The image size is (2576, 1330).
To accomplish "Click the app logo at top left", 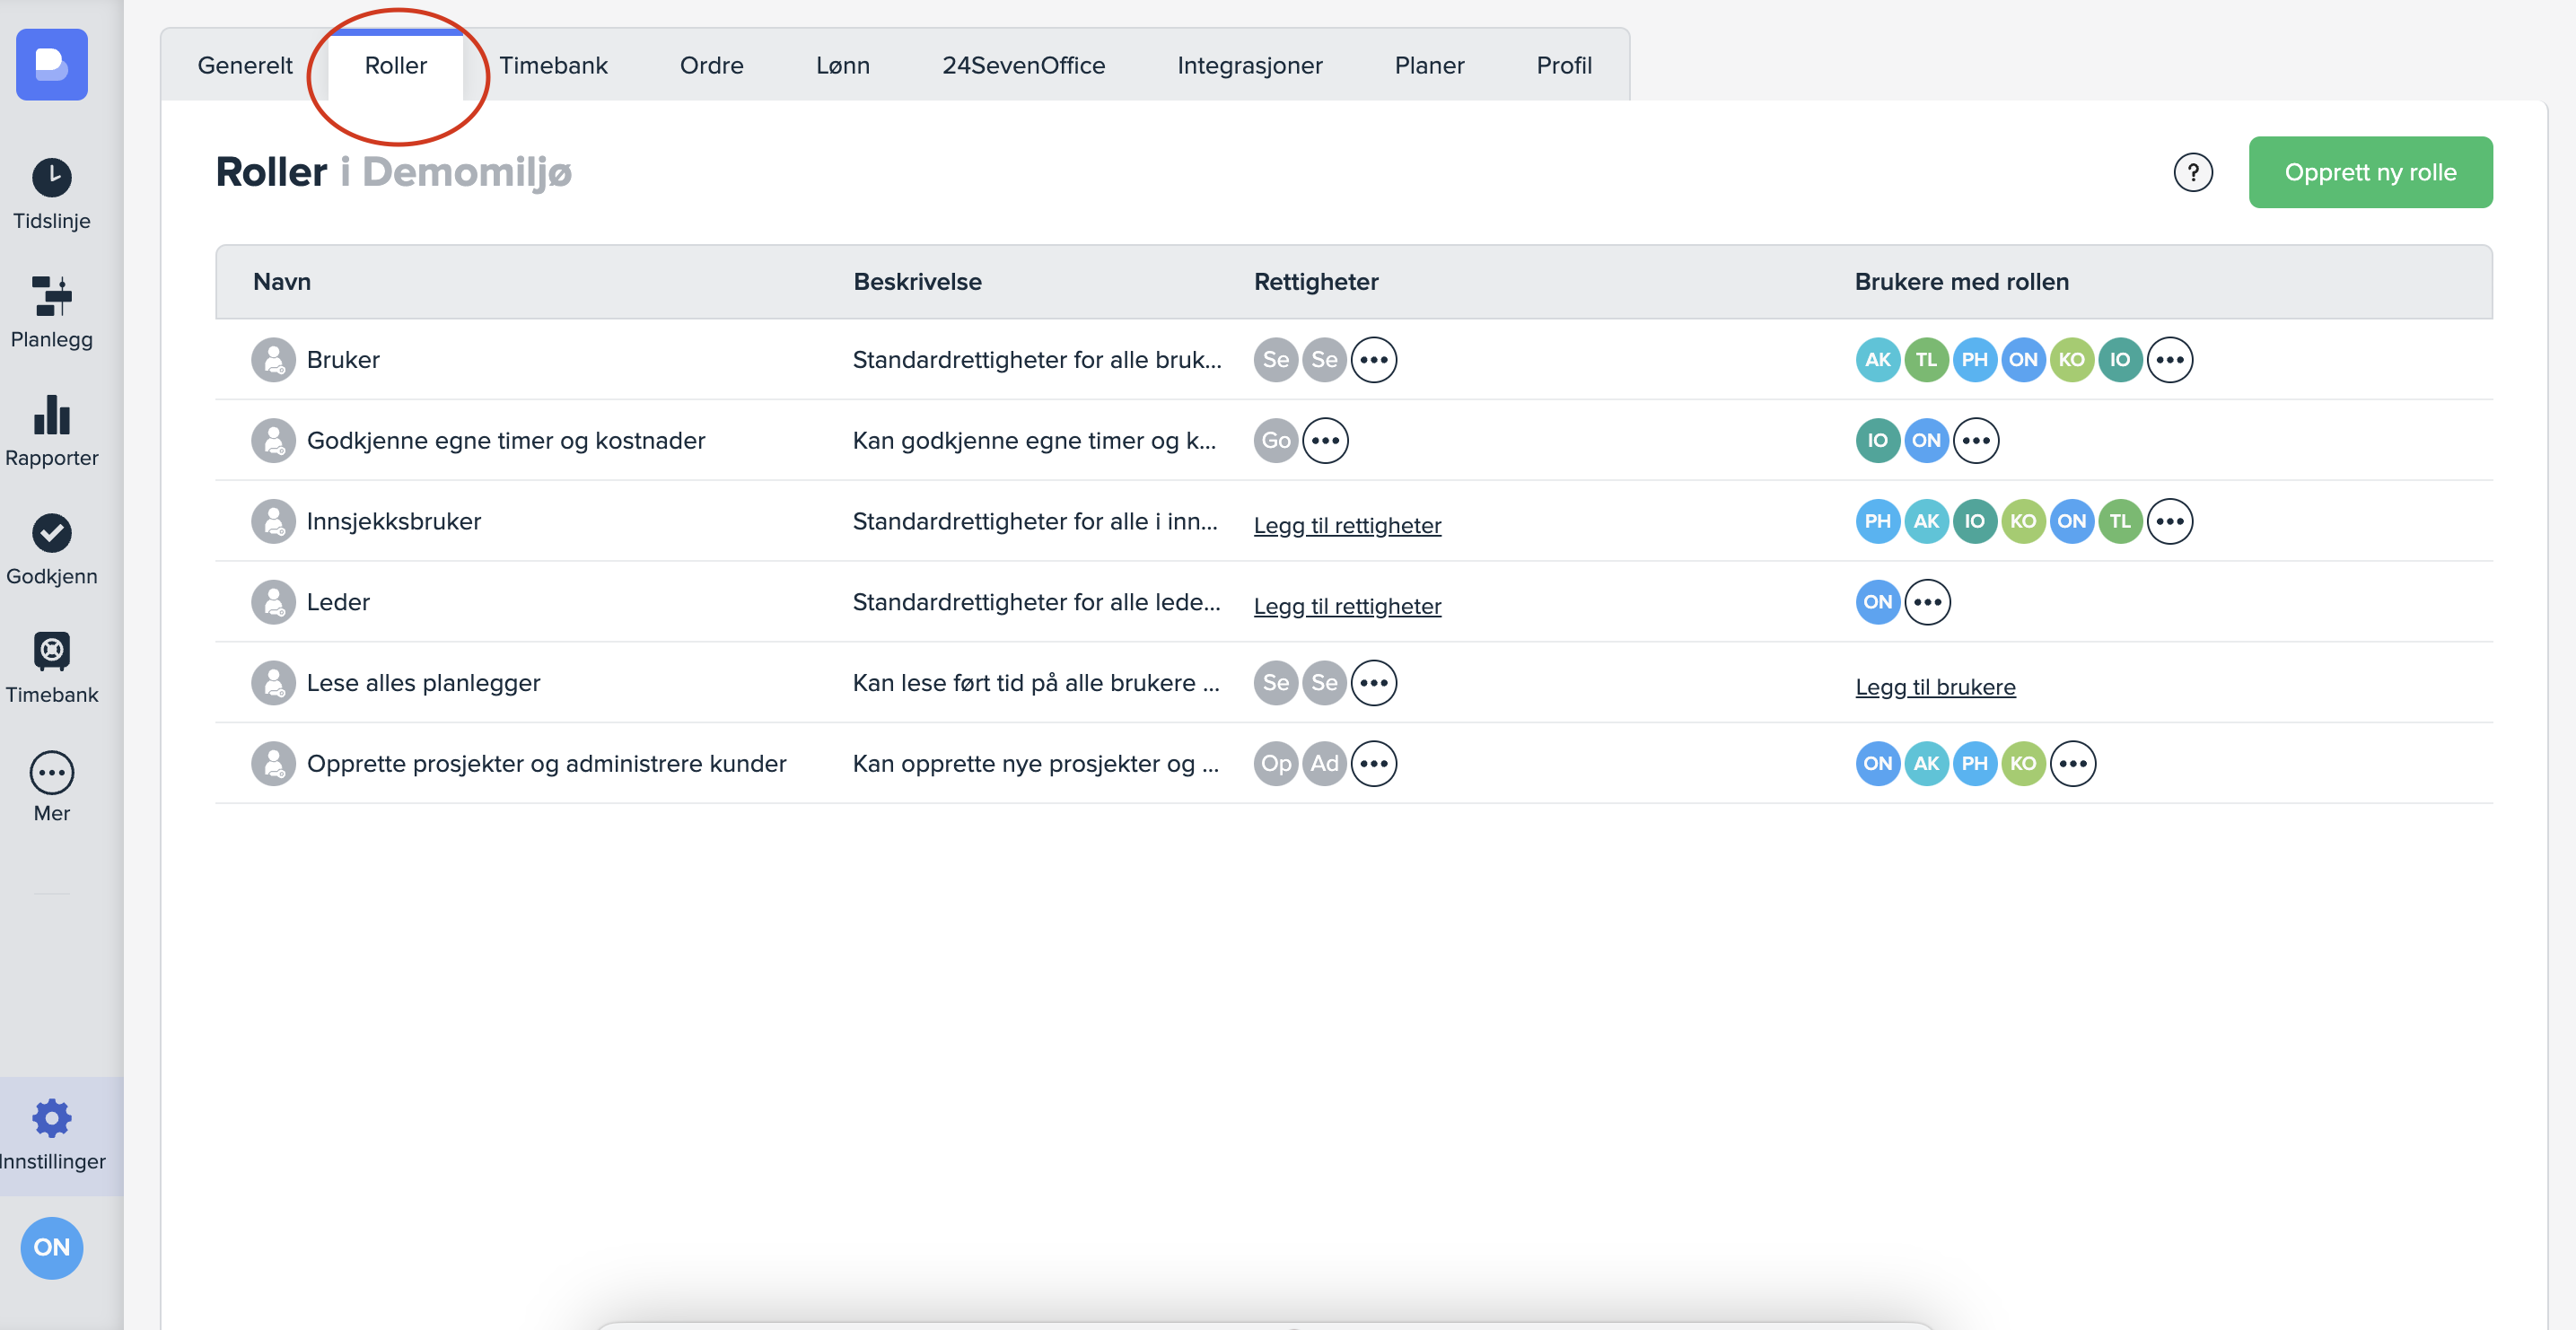I will [51, 65].
